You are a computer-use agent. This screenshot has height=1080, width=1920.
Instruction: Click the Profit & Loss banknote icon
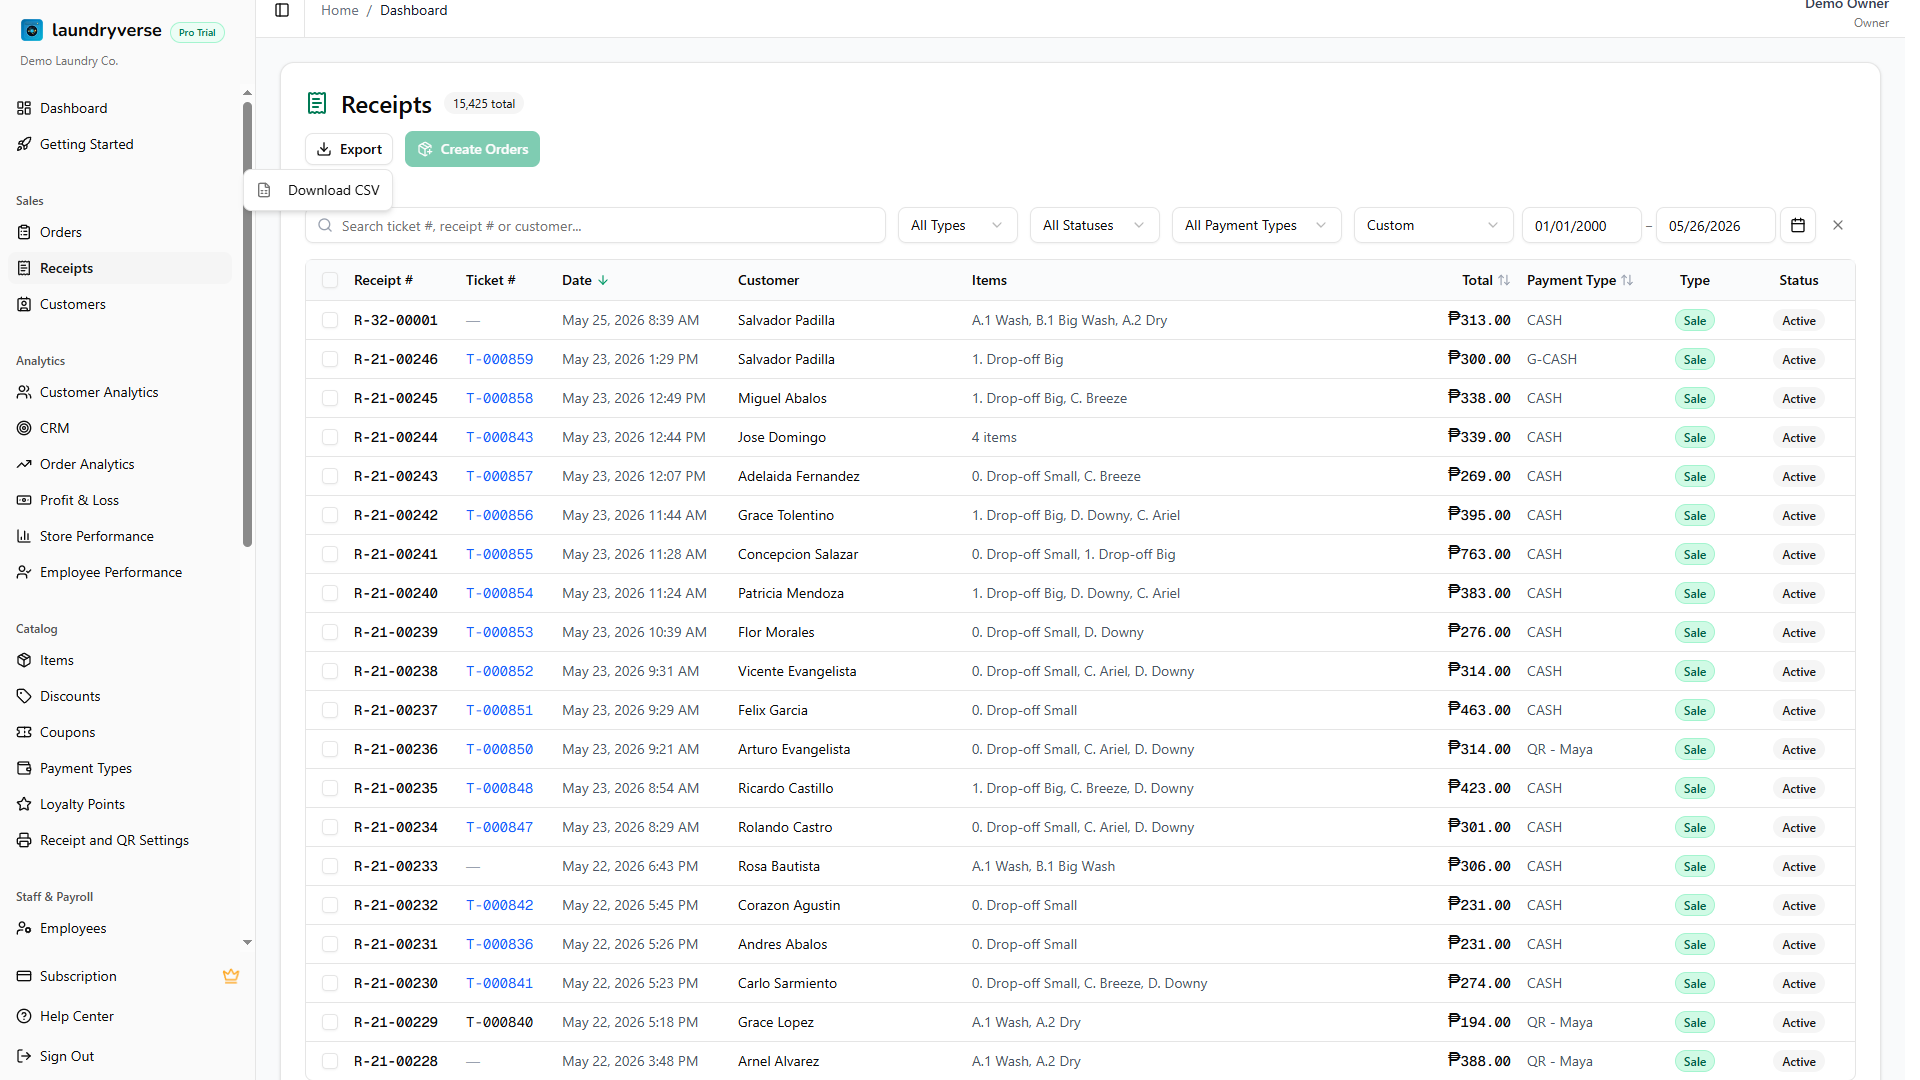(24, 500)
